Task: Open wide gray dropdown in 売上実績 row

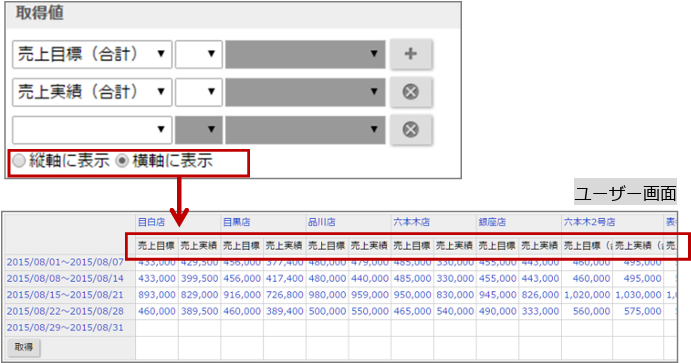Action: [305, 92]
